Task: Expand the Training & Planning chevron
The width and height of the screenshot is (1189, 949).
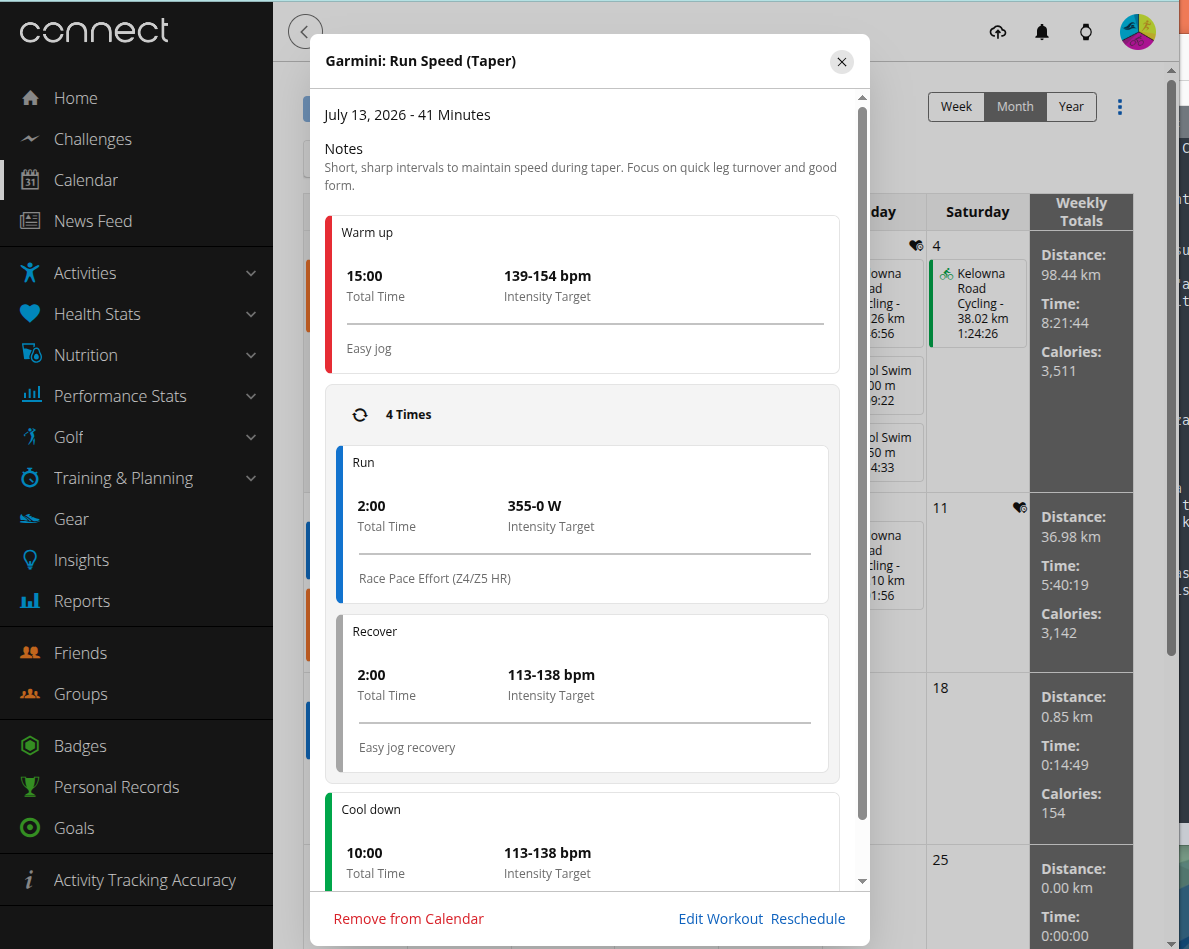Action: 251,478
